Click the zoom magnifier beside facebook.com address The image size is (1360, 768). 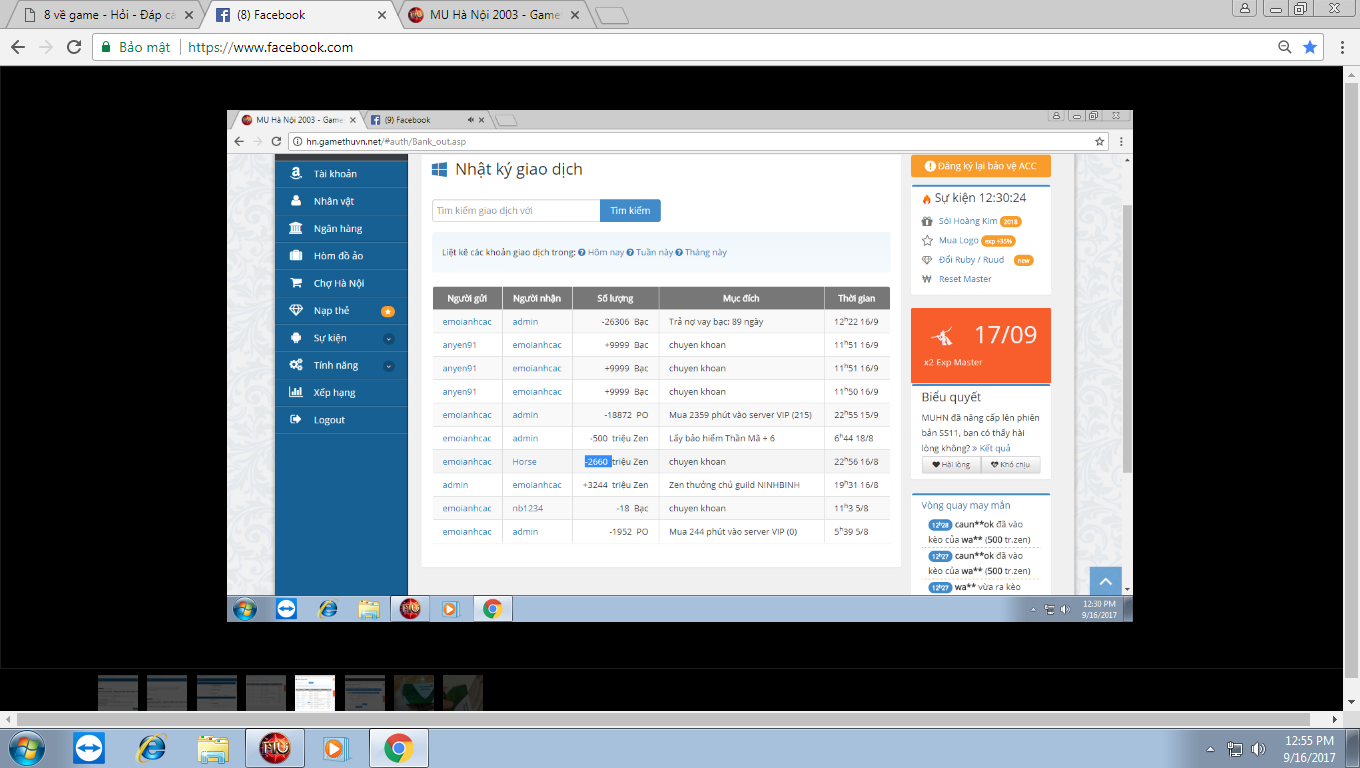pos(1285,47)
